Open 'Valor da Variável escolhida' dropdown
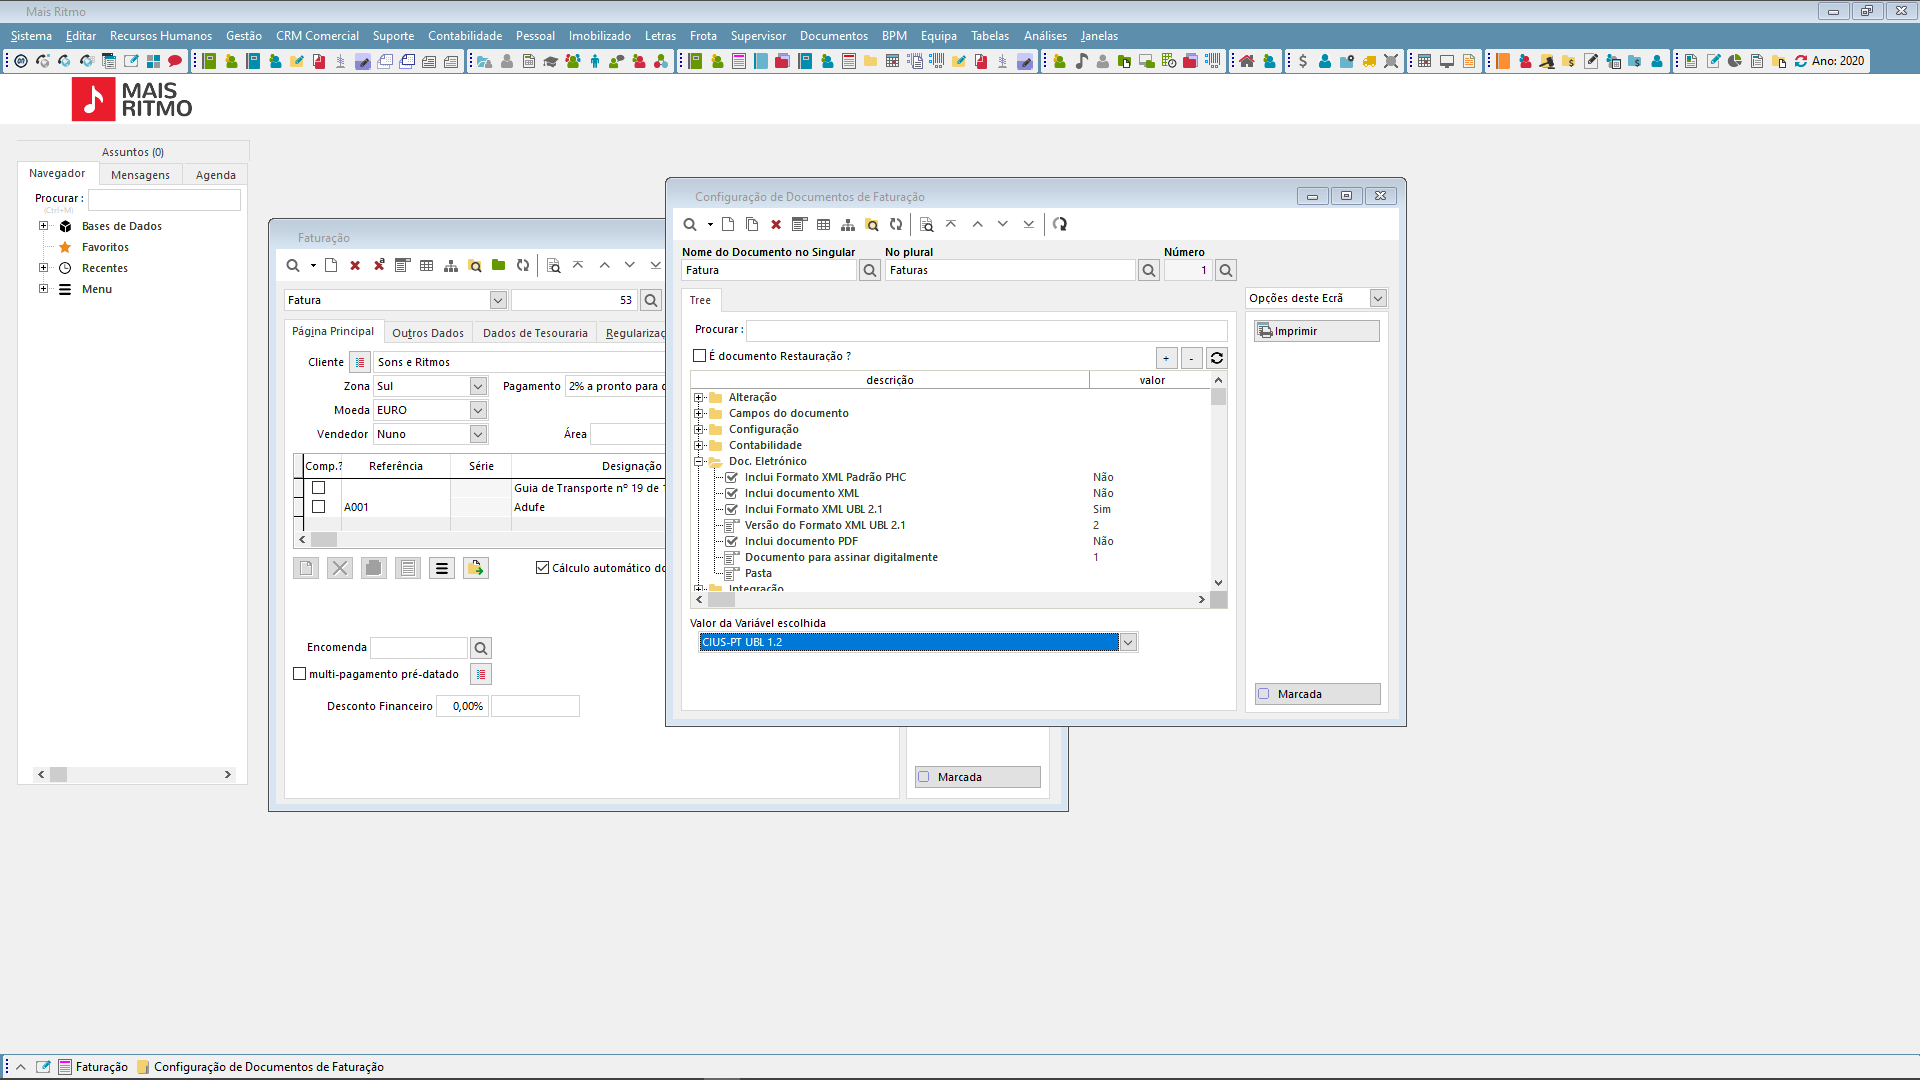 [1128, 642]
